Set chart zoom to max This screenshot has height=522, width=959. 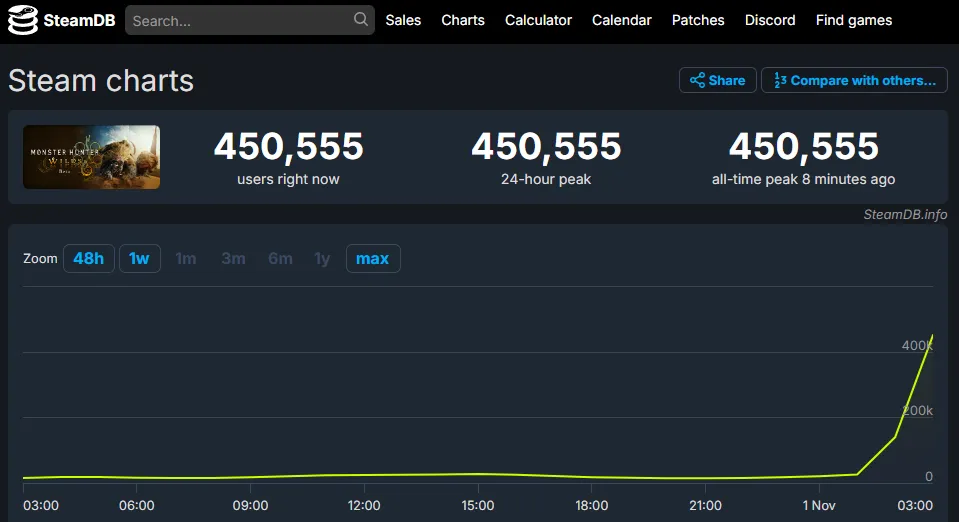373,258
